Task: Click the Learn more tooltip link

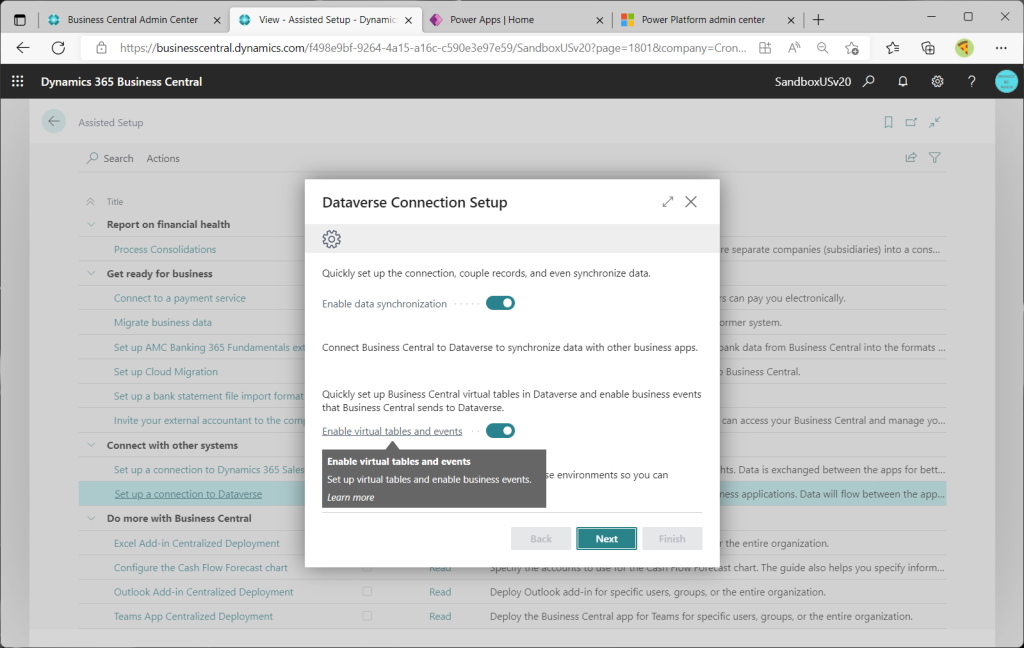Action: 351,497
